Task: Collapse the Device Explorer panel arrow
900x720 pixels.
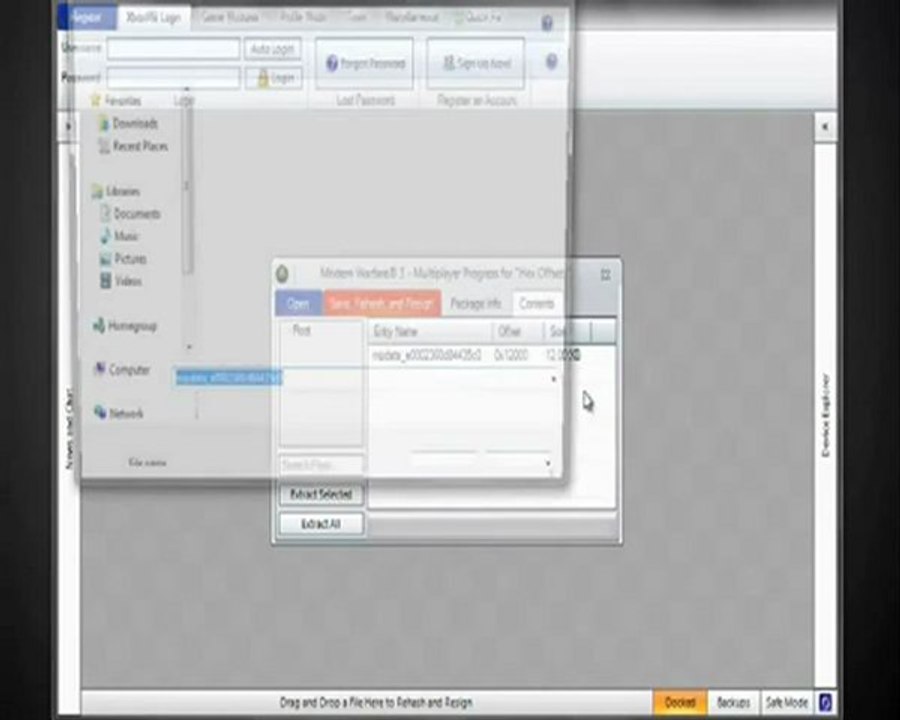Action: (x=825, y=126)
